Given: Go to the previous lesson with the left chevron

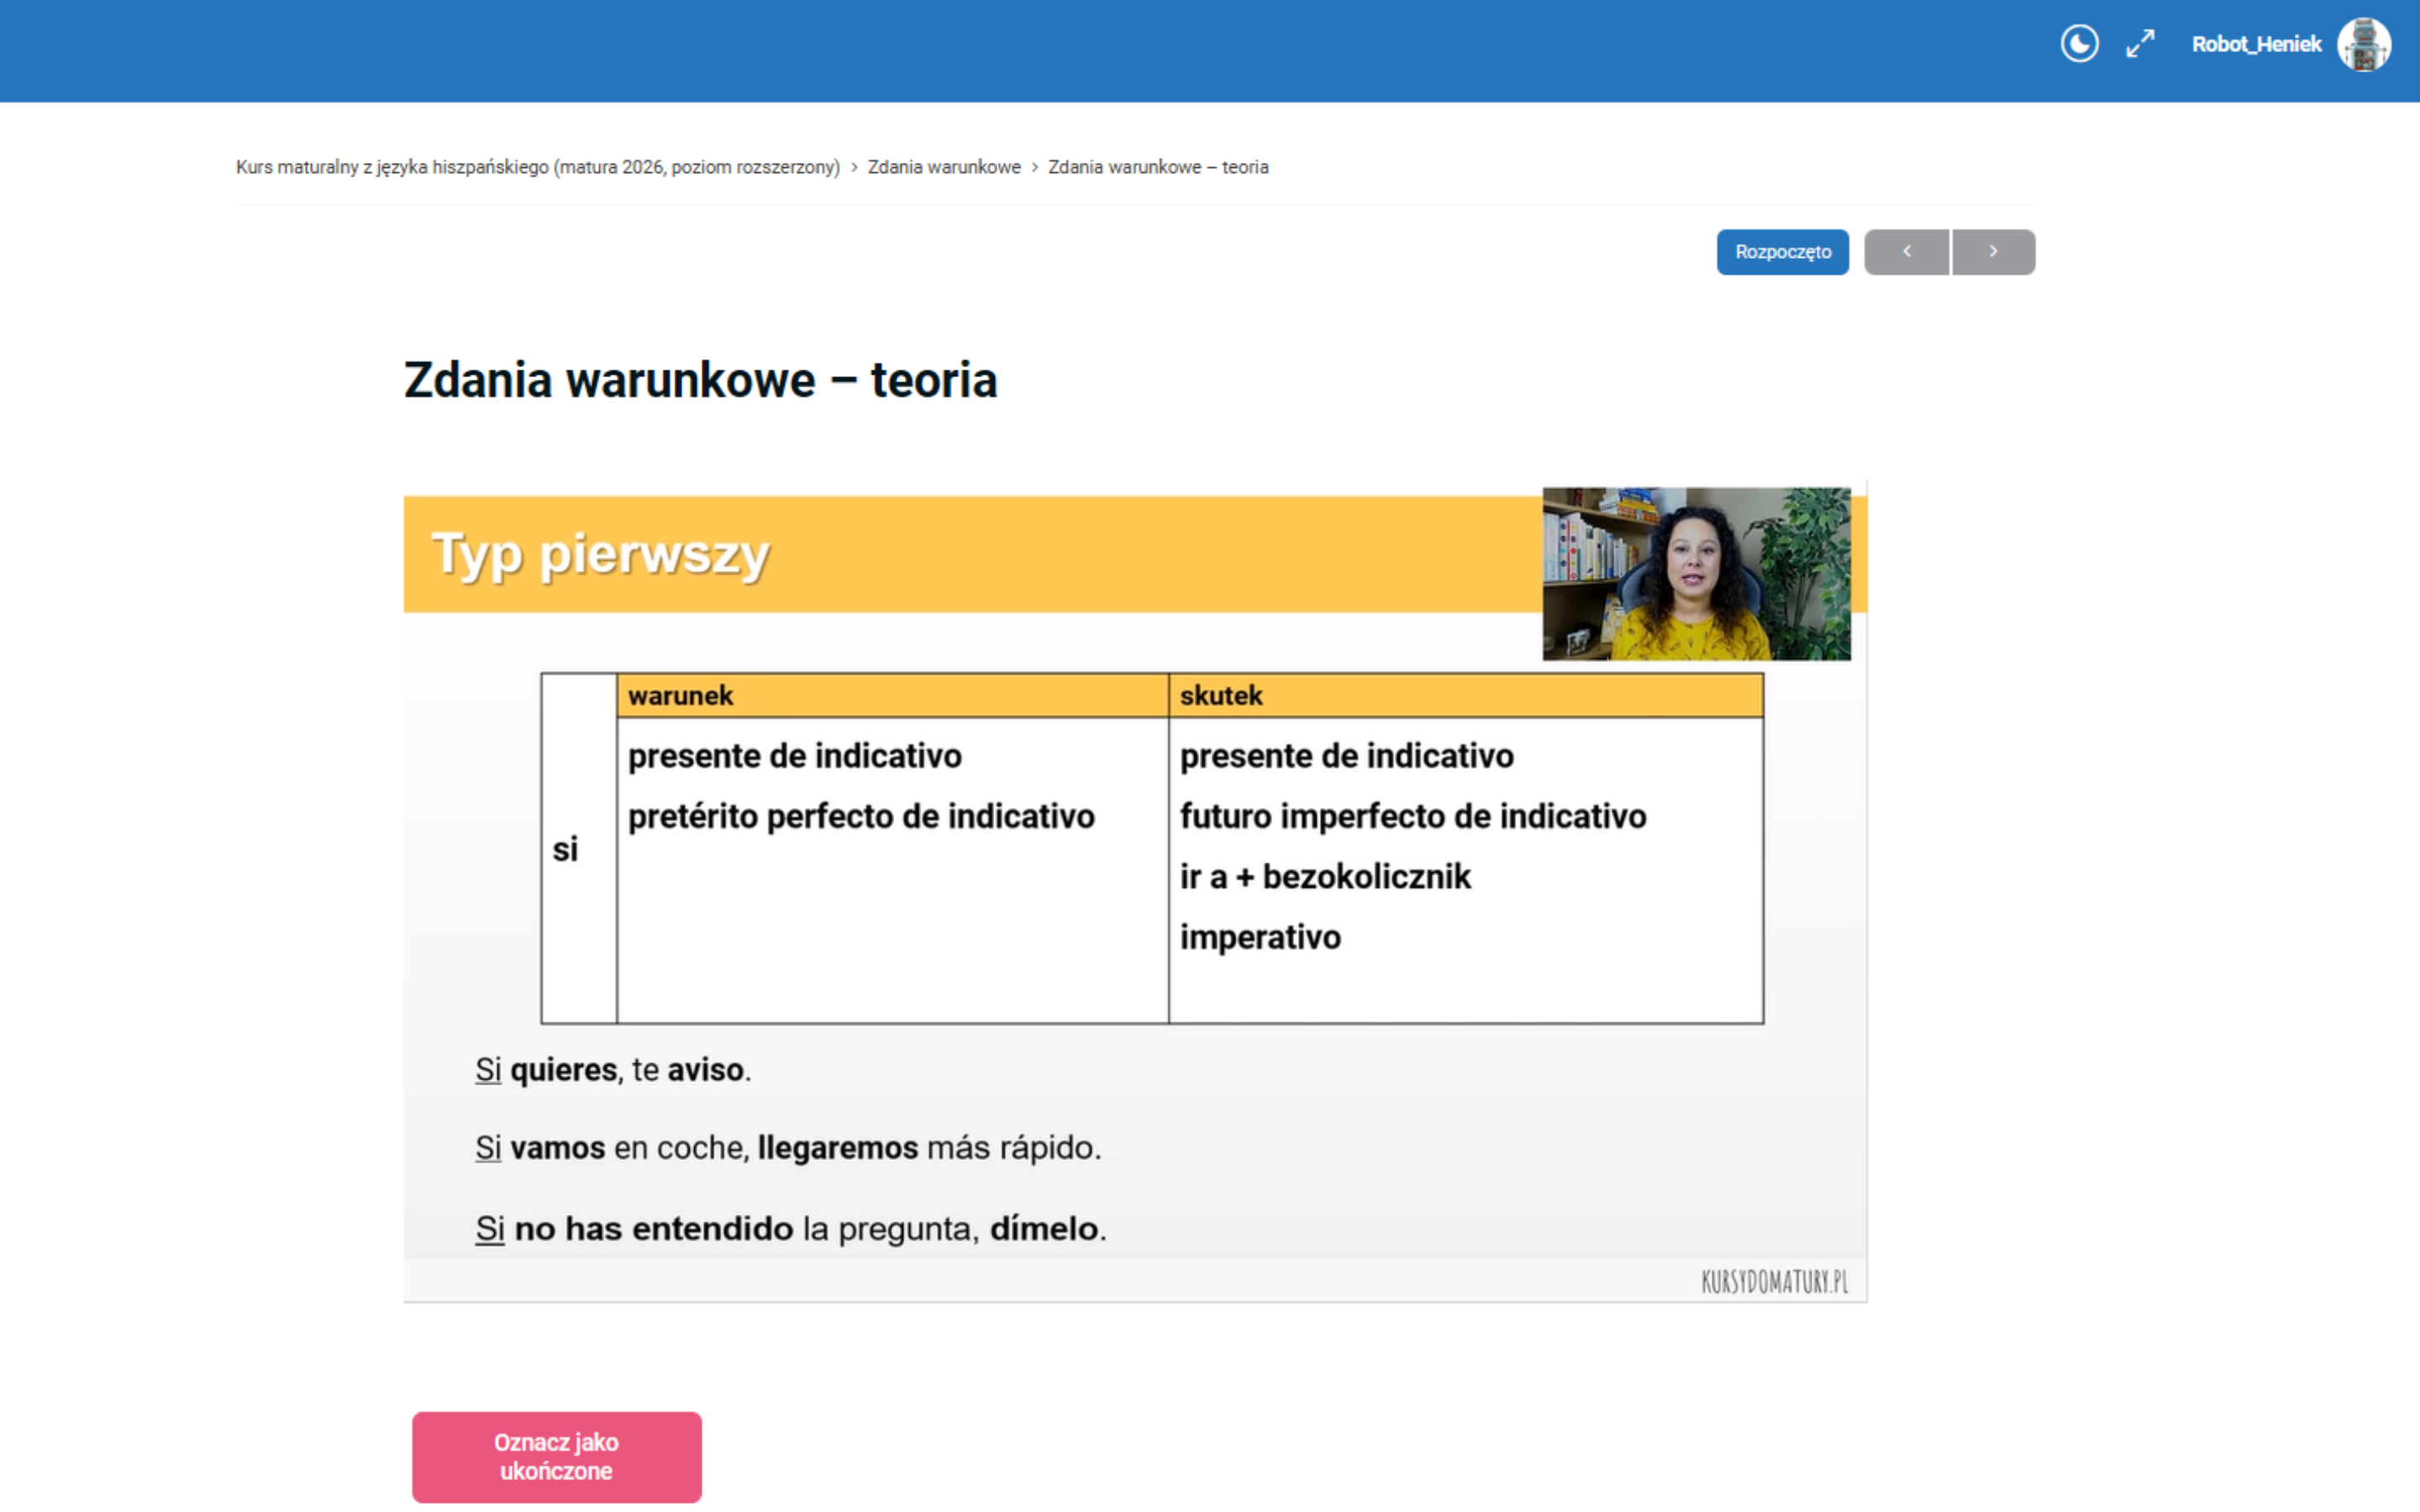Looking at the screenshot, I should tap(1906, 252).
